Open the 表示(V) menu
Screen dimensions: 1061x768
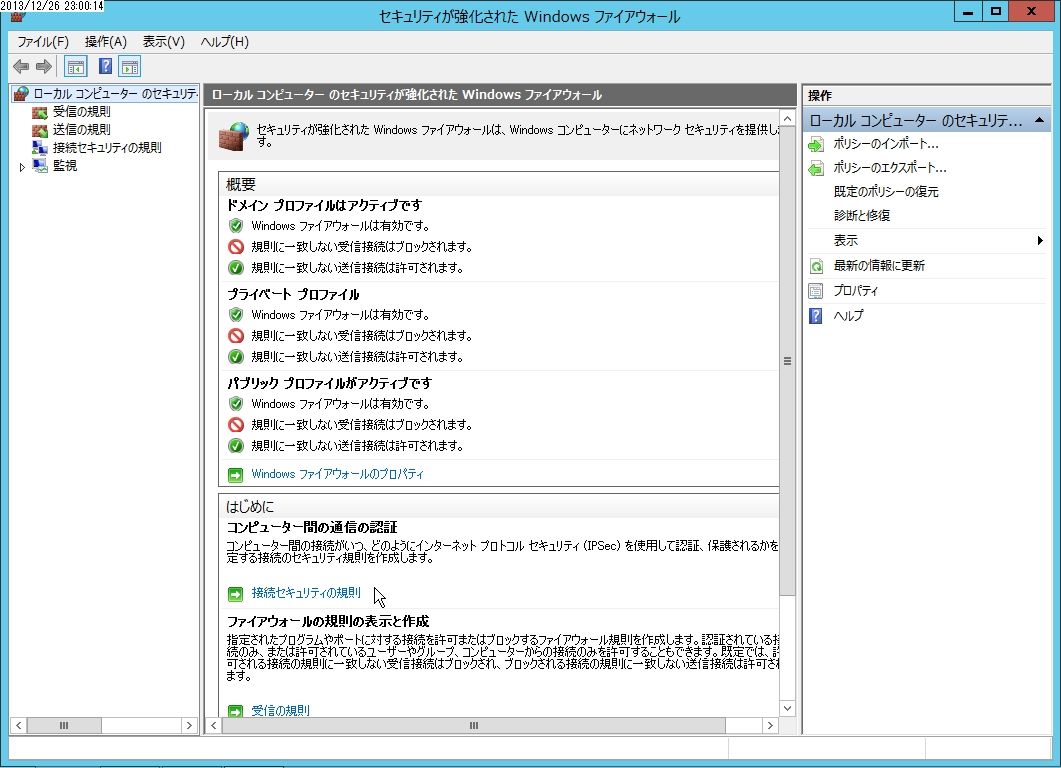click(x=164, y=42)
